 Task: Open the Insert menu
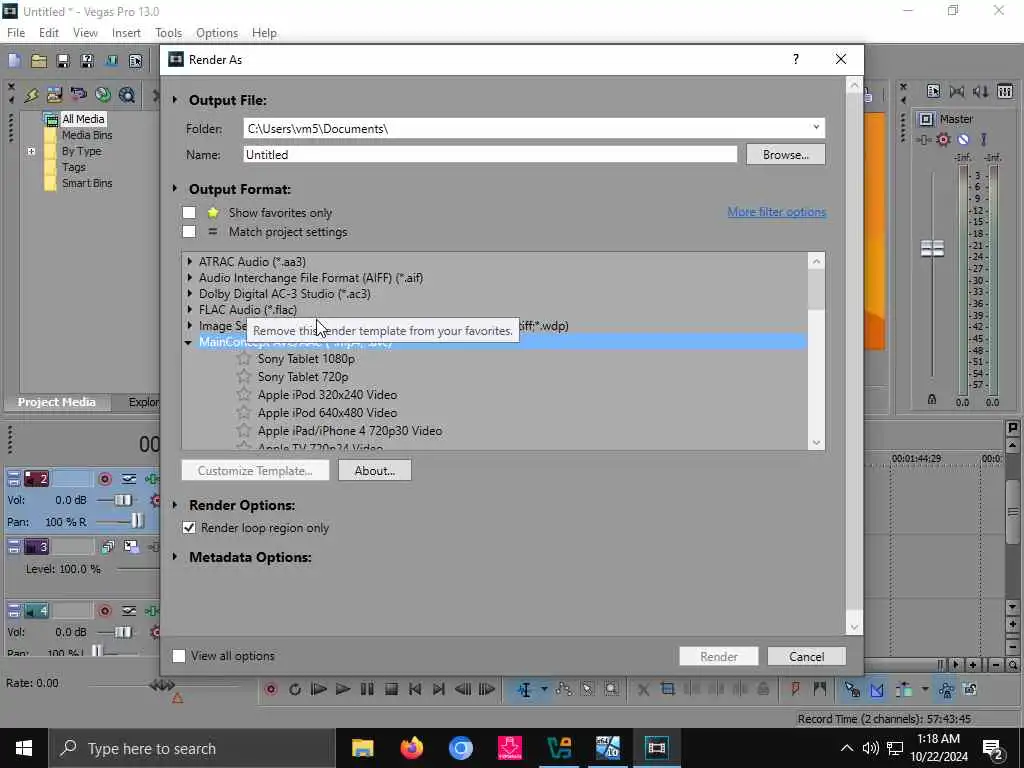126,33
